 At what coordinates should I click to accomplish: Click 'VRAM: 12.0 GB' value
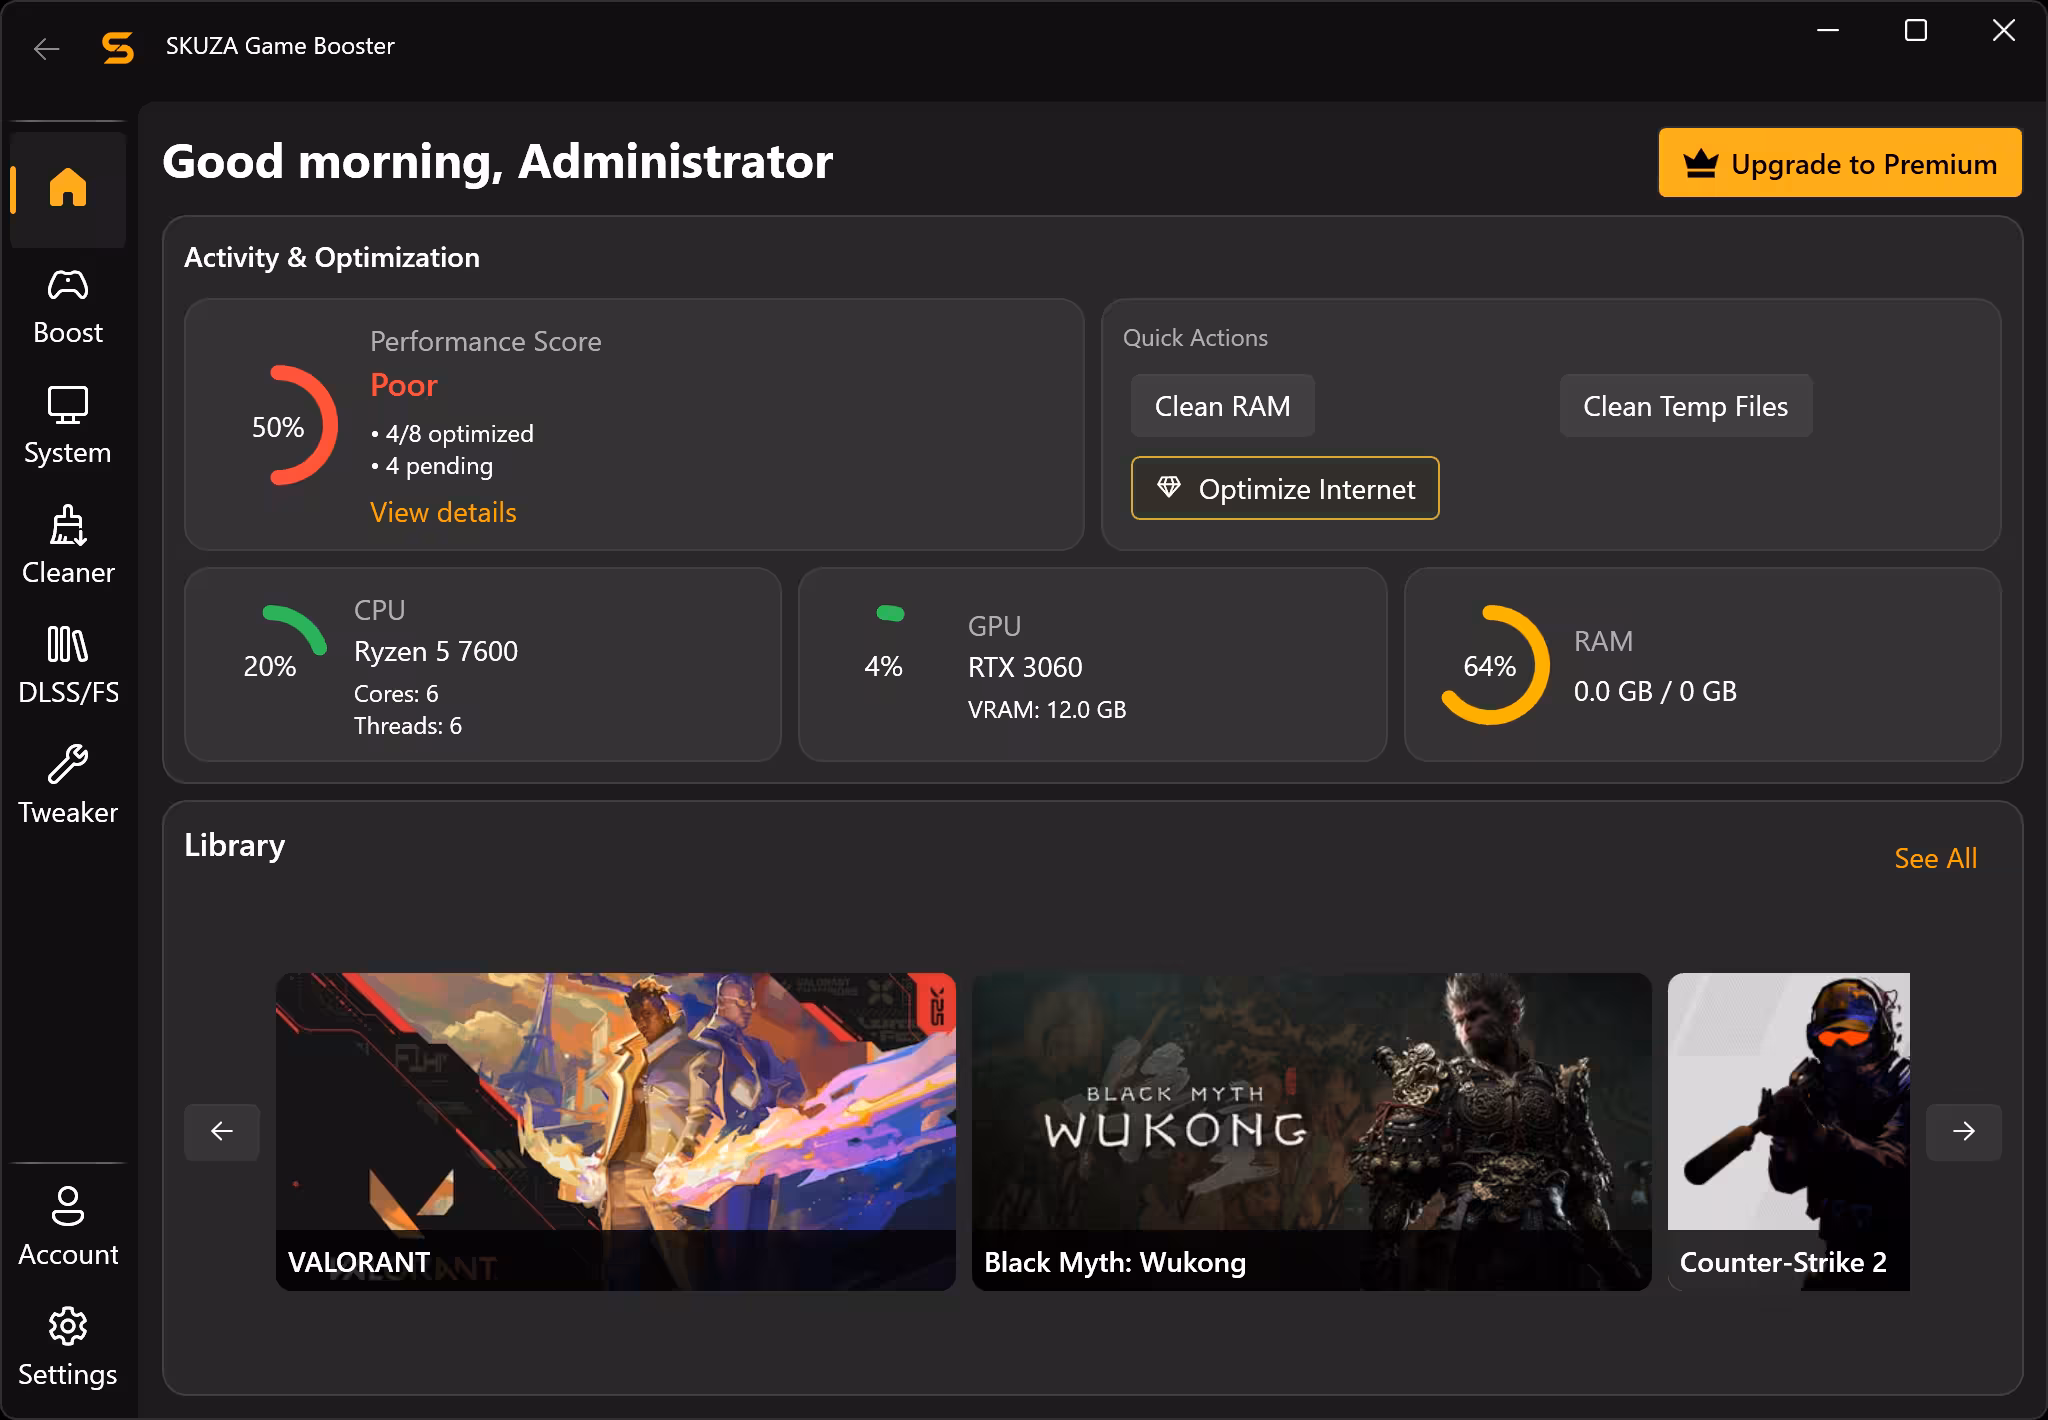click(1047, 709)
